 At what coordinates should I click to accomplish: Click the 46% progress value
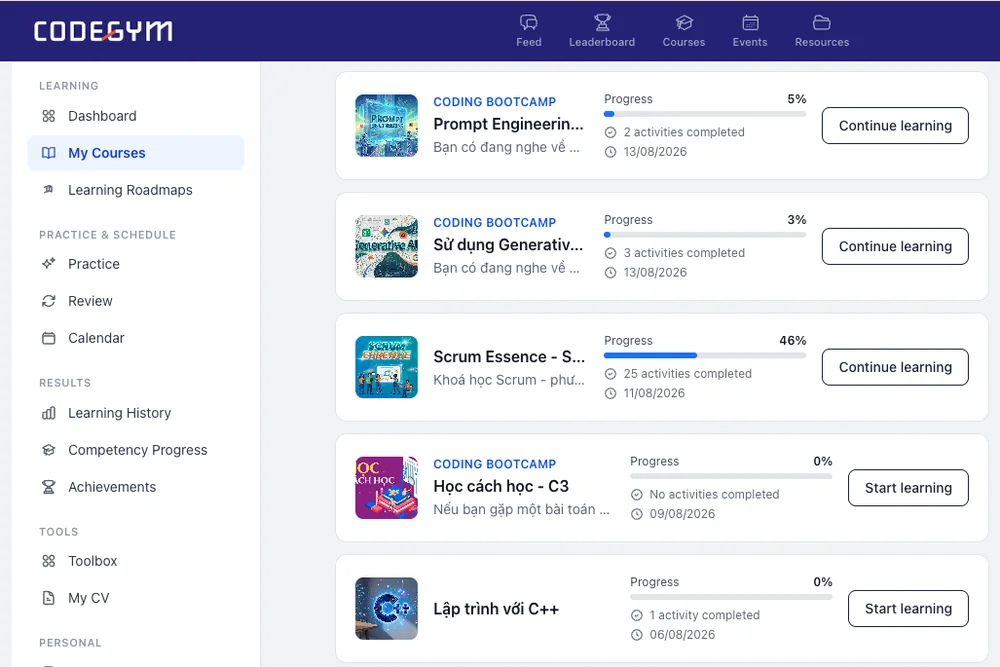792,341
